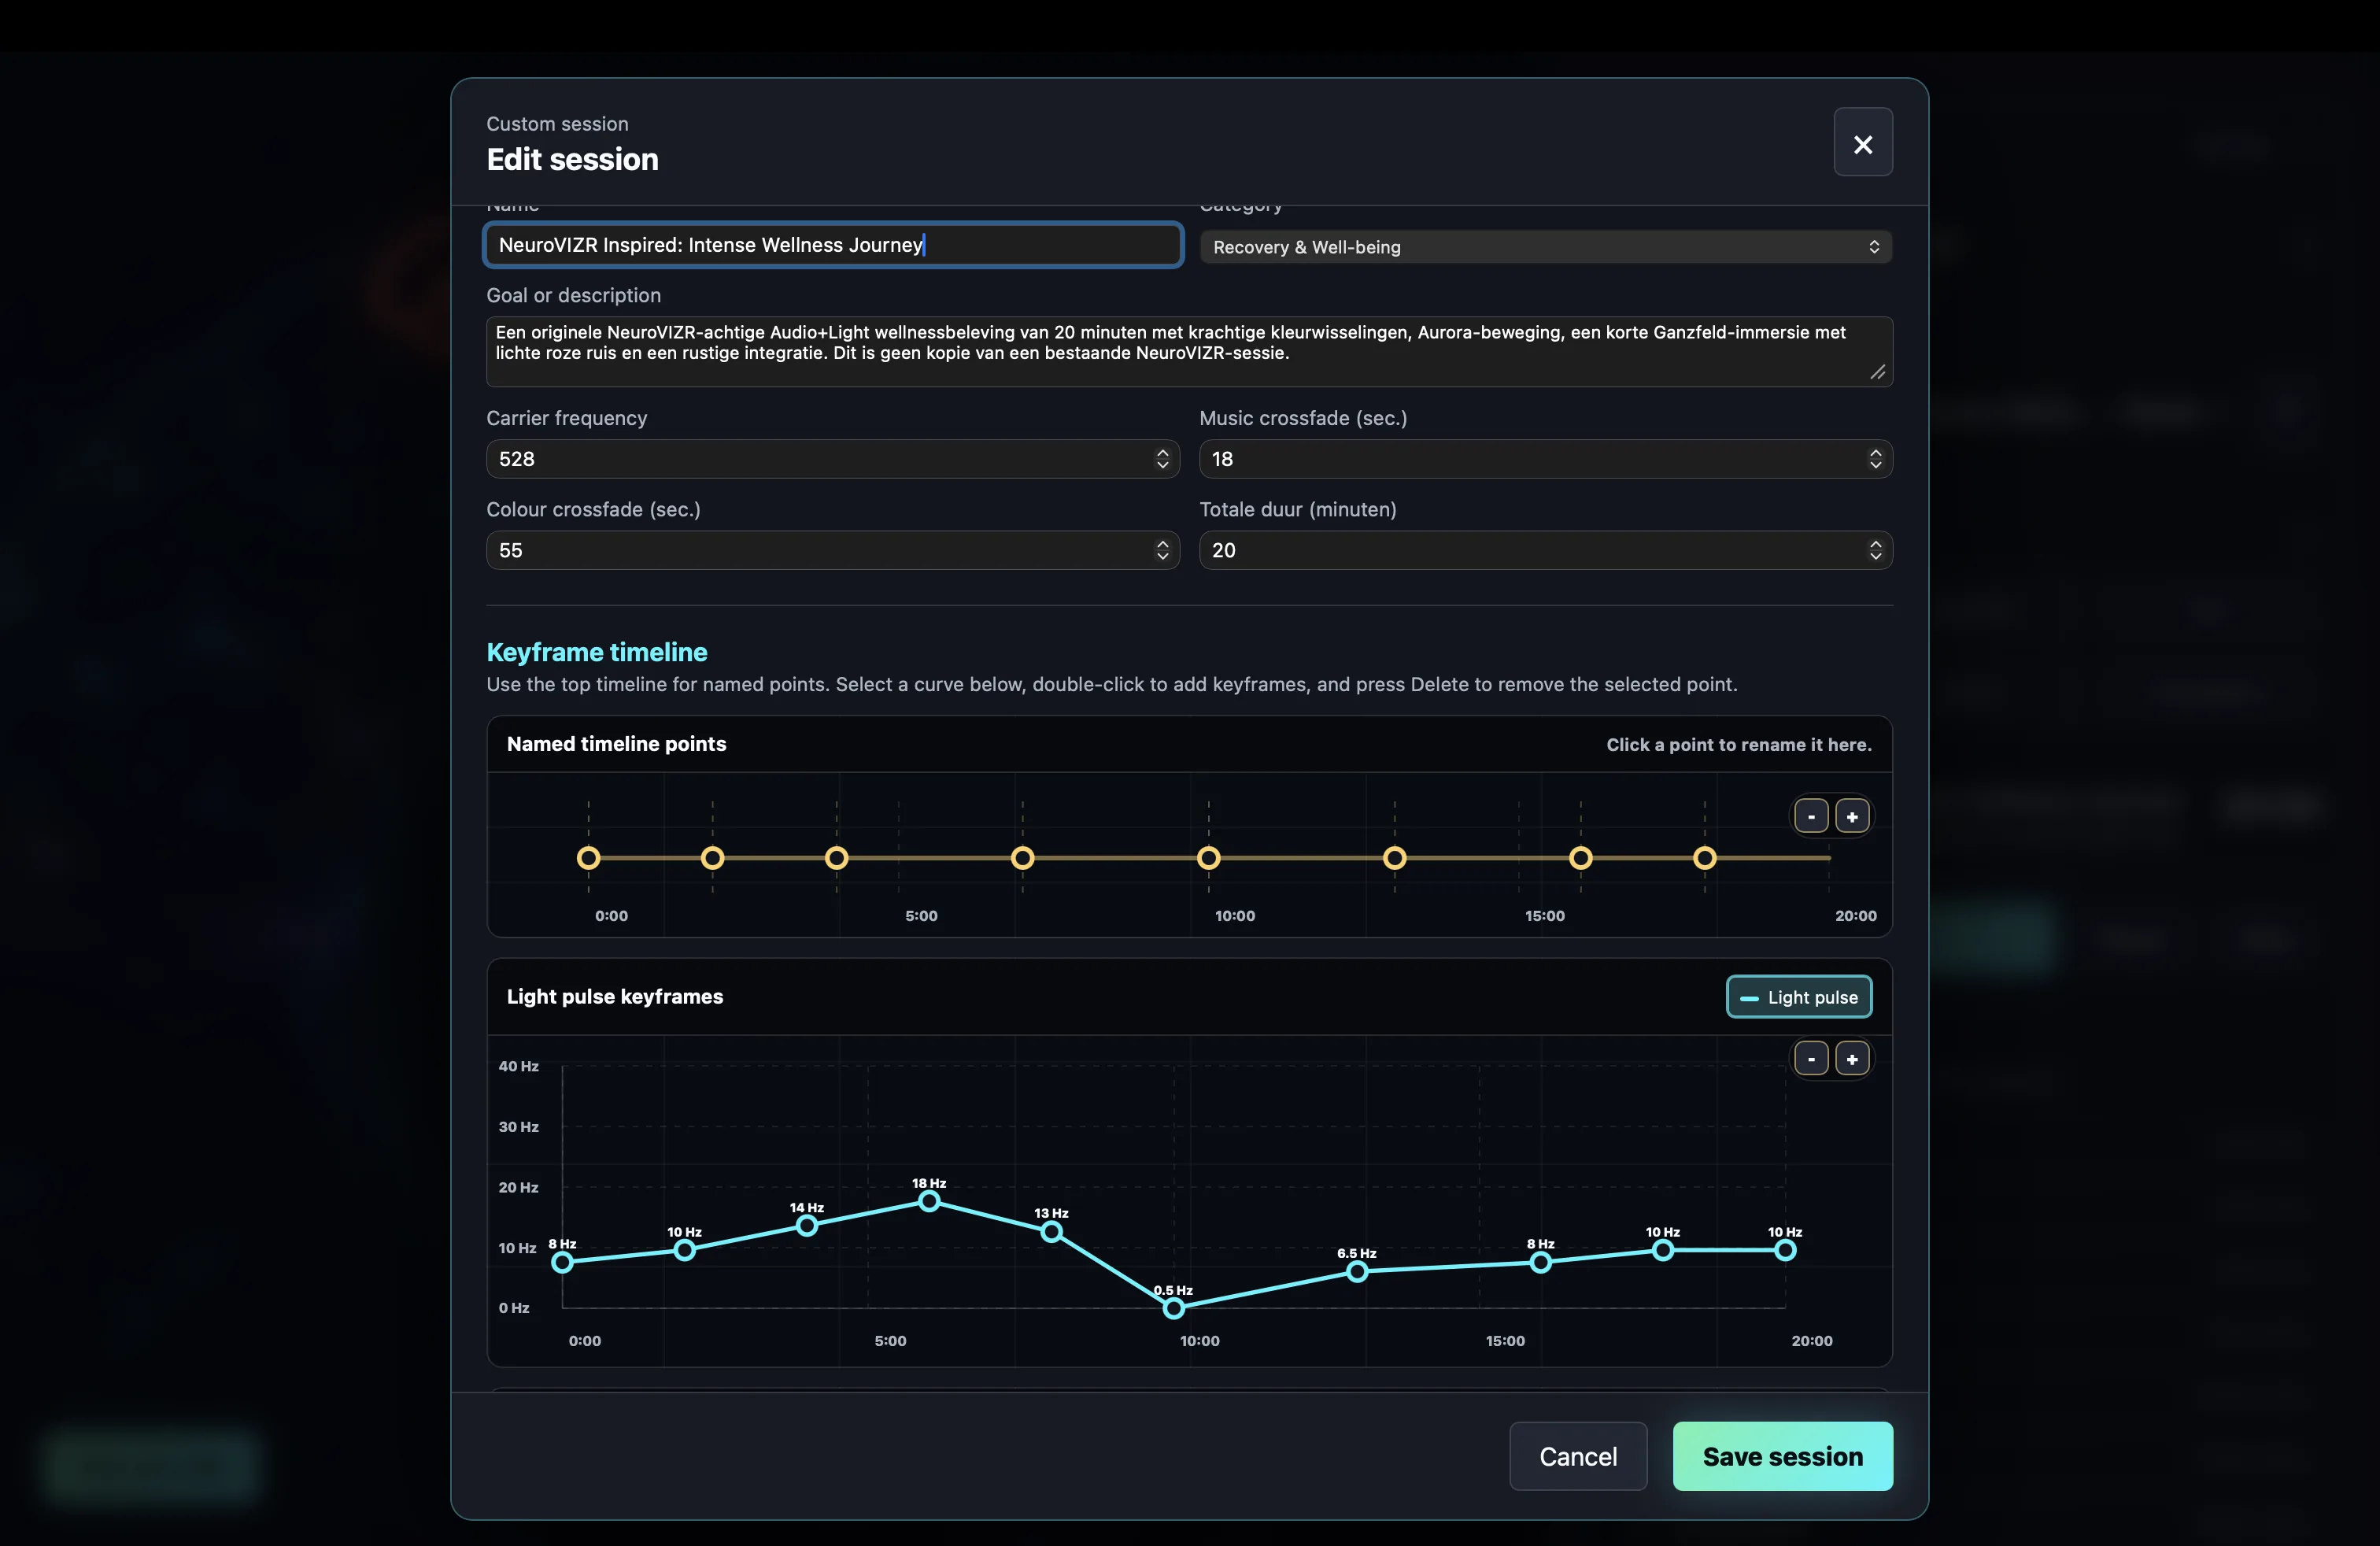The width and height of the screenshot is (2380, 1546).
Task: Zoom out the Named timeline points
Action: coord(1811,816)
